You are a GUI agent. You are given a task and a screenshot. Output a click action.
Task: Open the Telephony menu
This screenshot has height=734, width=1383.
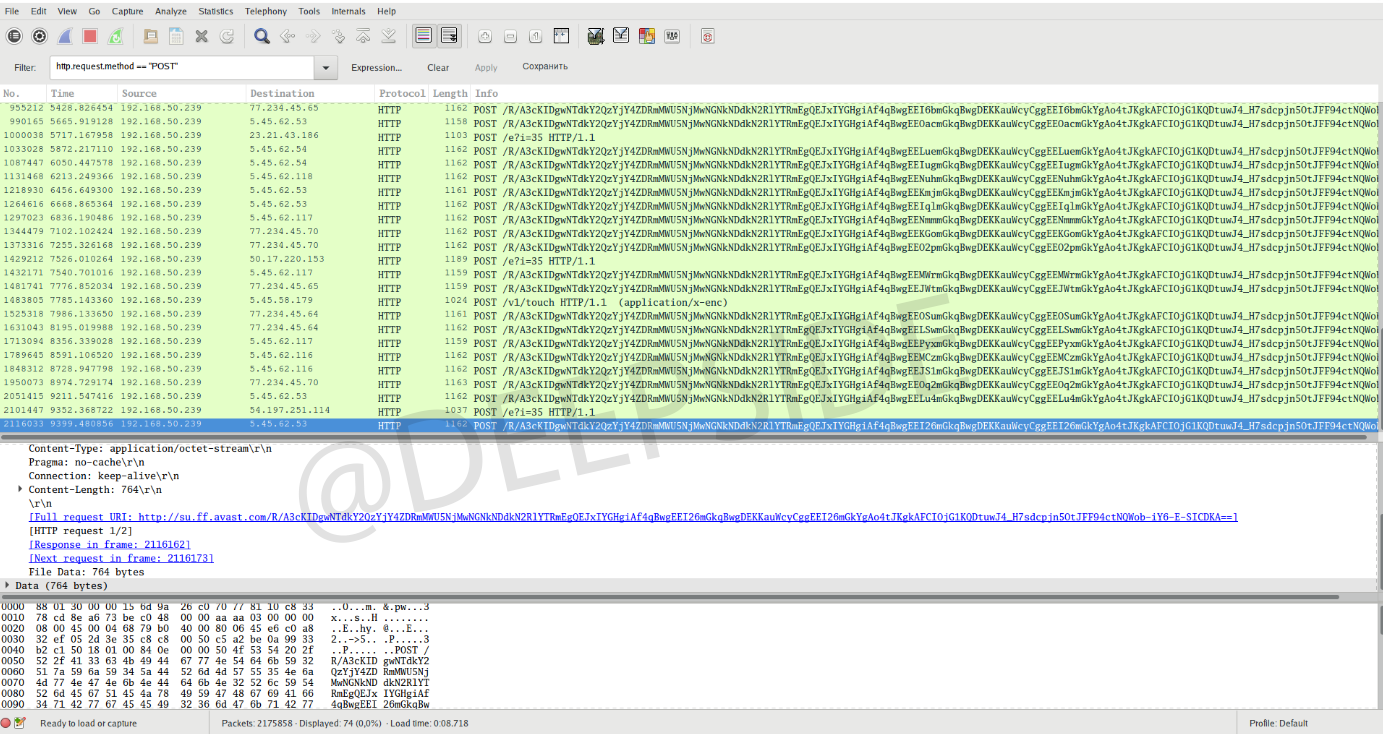pos(265,11)
